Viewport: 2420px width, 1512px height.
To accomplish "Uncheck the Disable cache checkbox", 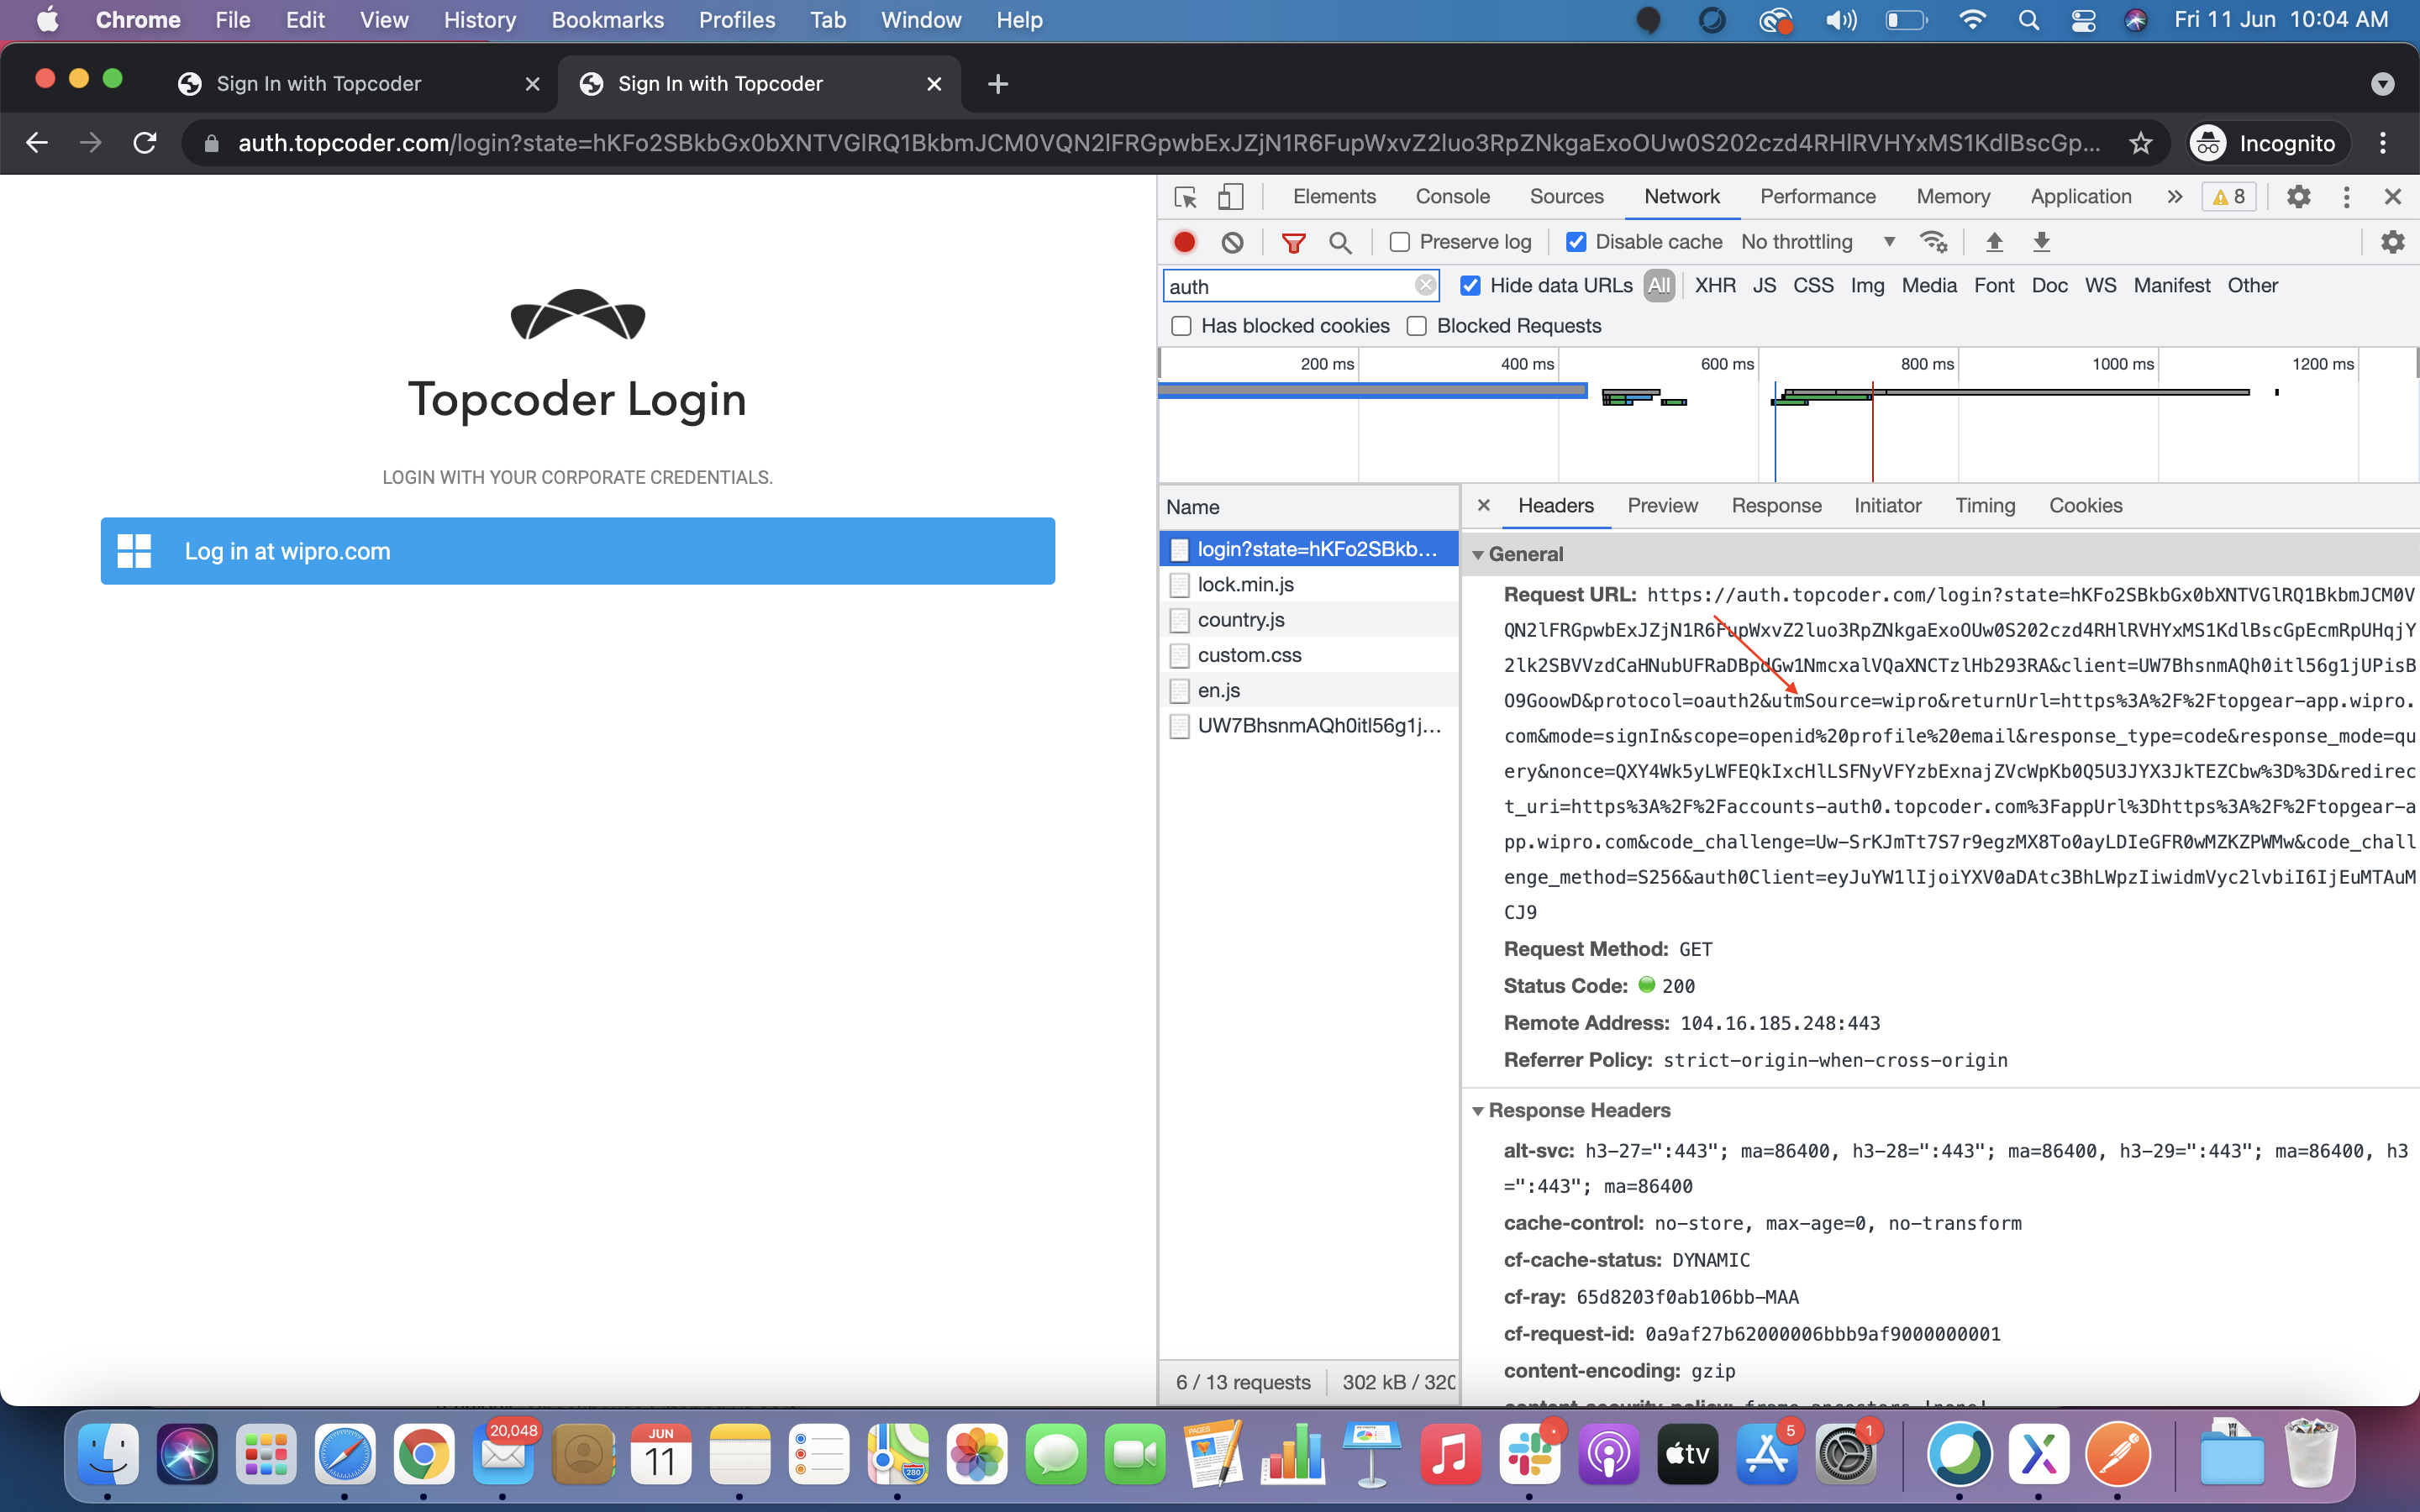I will click(x=1576, y=242).
